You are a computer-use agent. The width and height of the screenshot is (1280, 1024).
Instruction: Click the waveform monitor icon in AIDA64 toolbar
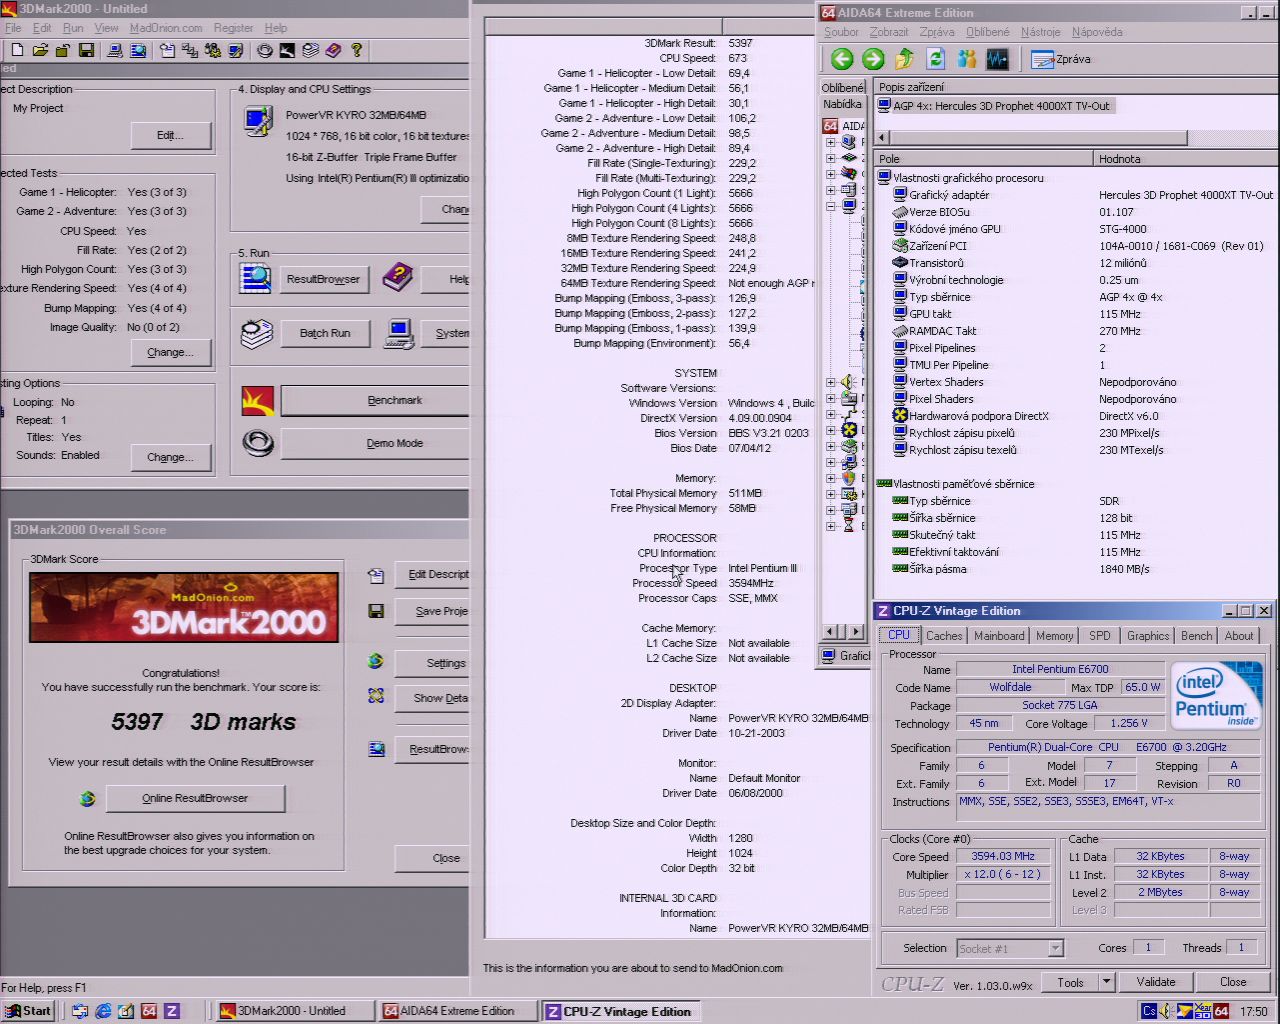997,59
